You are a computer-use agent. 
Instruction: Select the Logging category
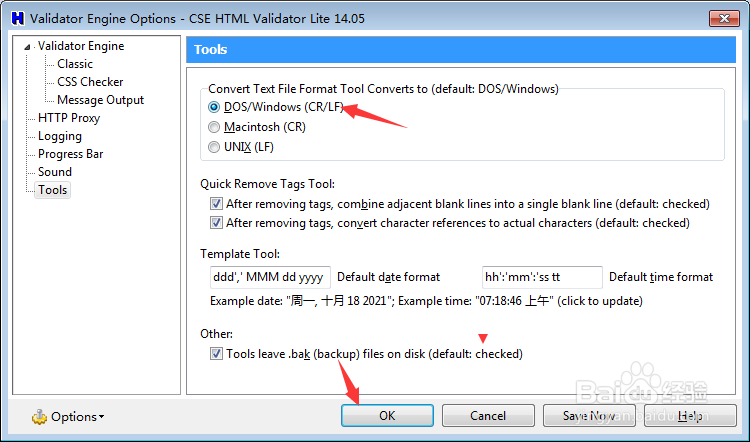coord(60,136)
